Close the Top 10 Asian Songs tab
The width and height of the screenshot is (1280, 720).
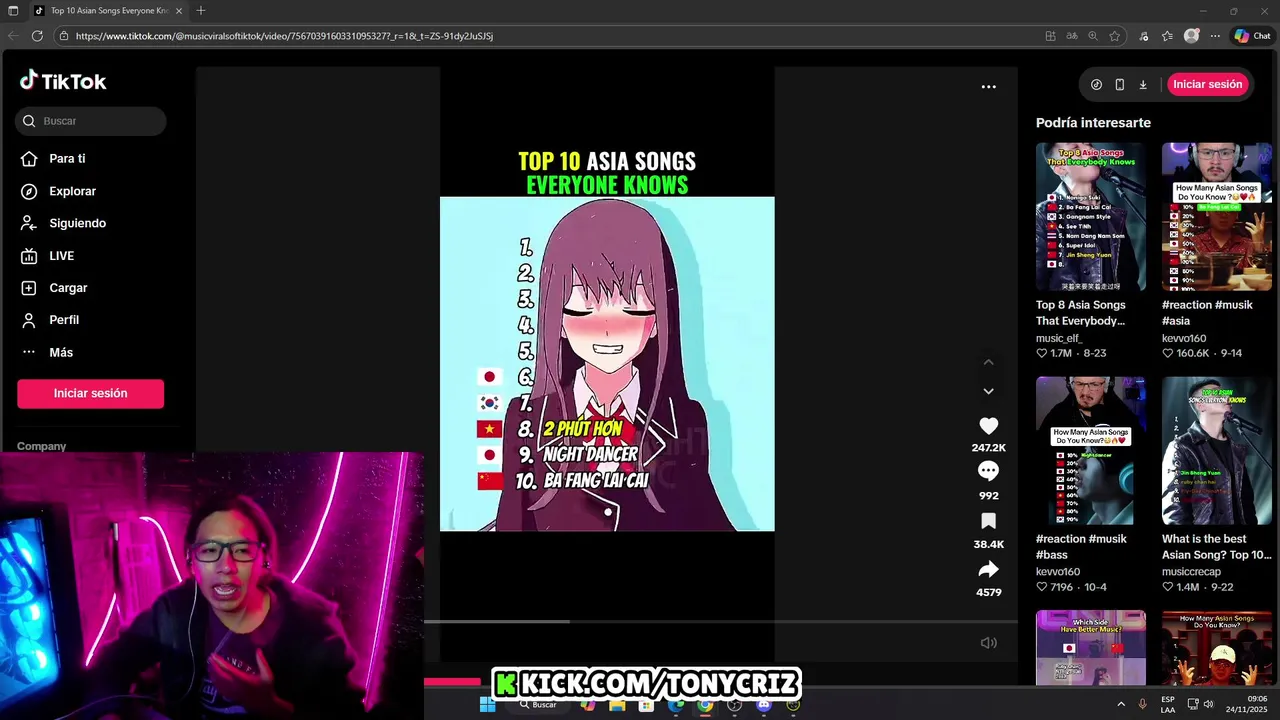[179, 11]
